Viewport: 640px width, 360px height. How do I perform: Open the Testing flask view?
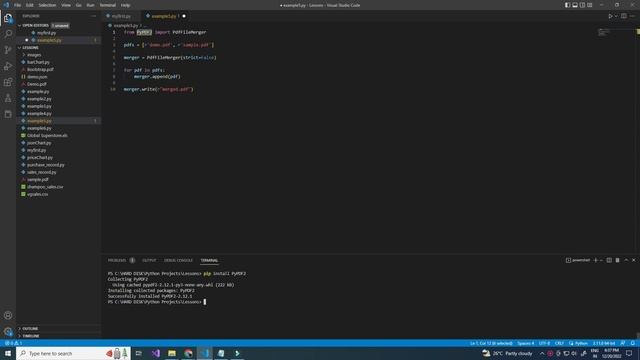[x=8, y=98]
